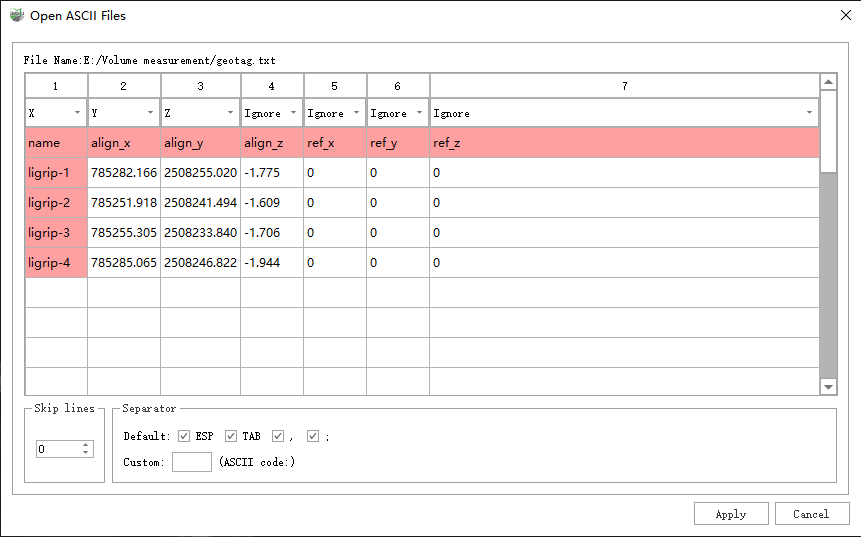The width and height of the screenshot is (861, 537).
Task: Select column header number 6
Action: click(398, 86)
